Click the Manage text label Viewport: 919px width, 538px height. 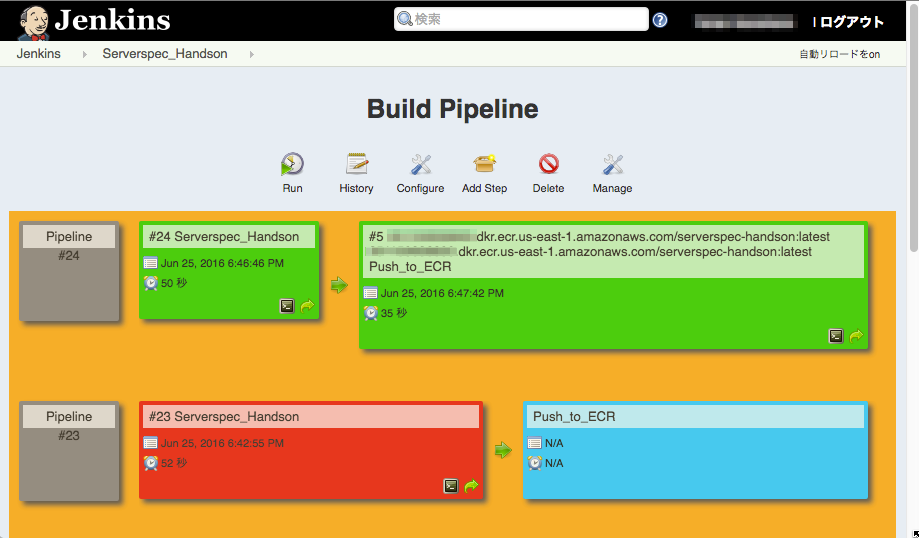click(x=612, y=188)
